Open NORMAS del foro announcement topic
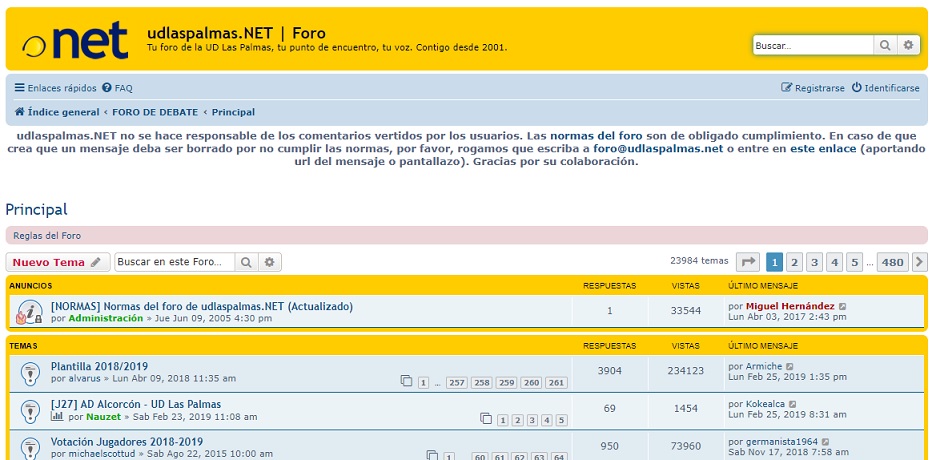This screenshot has height=460, width=936. (202, 306)
